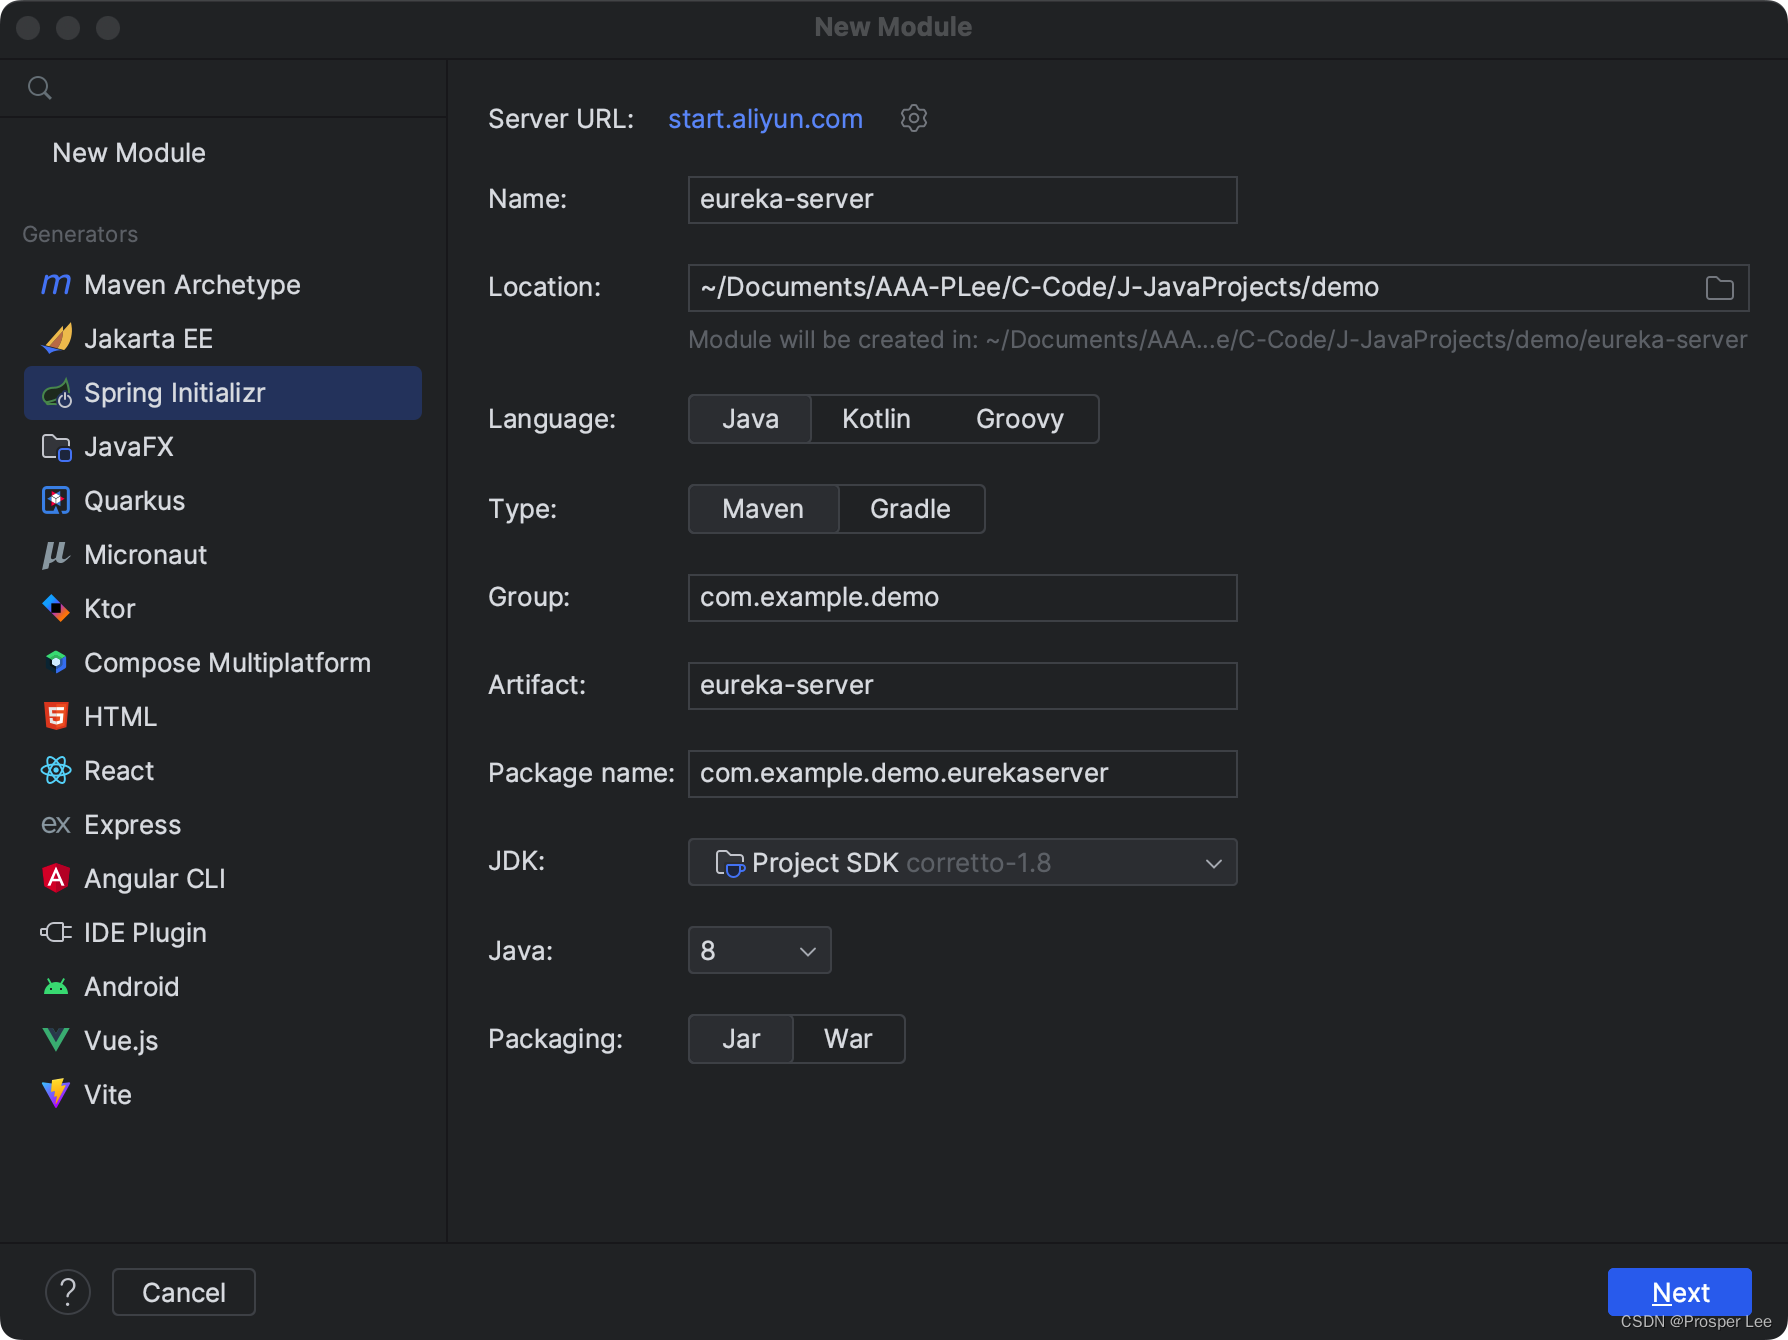1788x1340 pixels.
Task: Click the Micronaut mu icon
Action: coord(56,555)
